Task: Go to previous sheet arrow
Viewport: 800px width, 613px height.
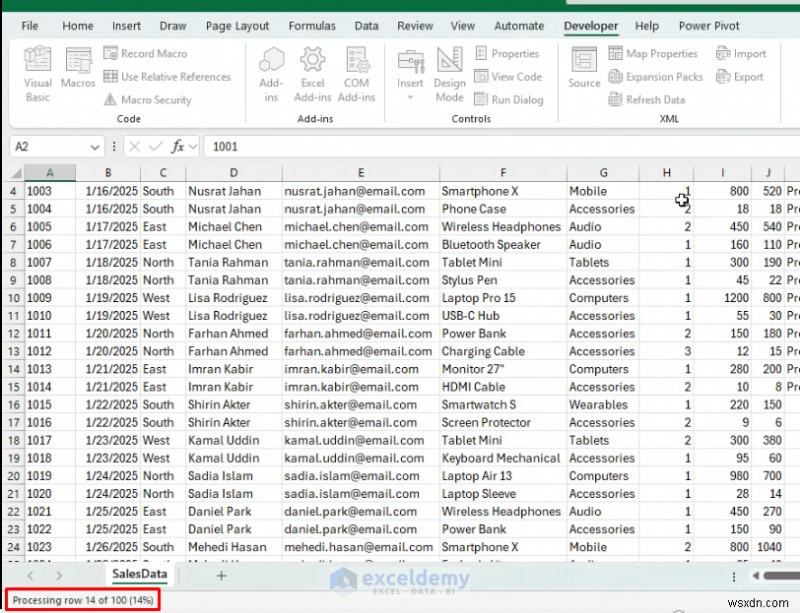Action: [x=30, y=576]
